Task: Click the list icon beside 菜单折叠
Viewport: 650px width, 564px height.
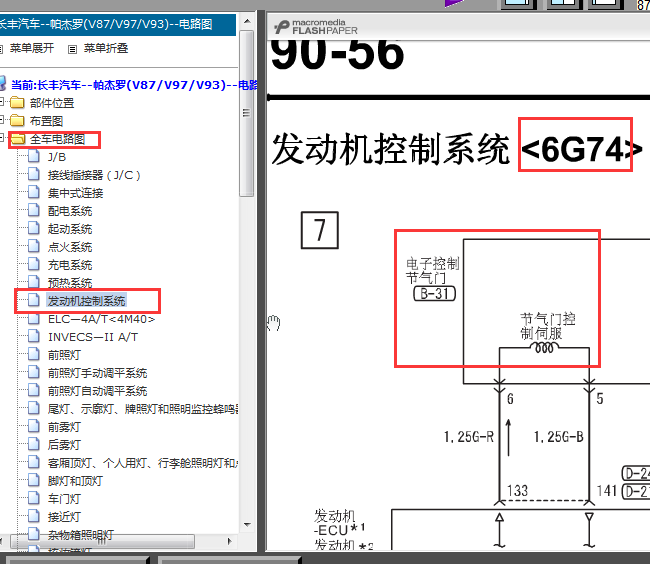Action: point(73,50)
